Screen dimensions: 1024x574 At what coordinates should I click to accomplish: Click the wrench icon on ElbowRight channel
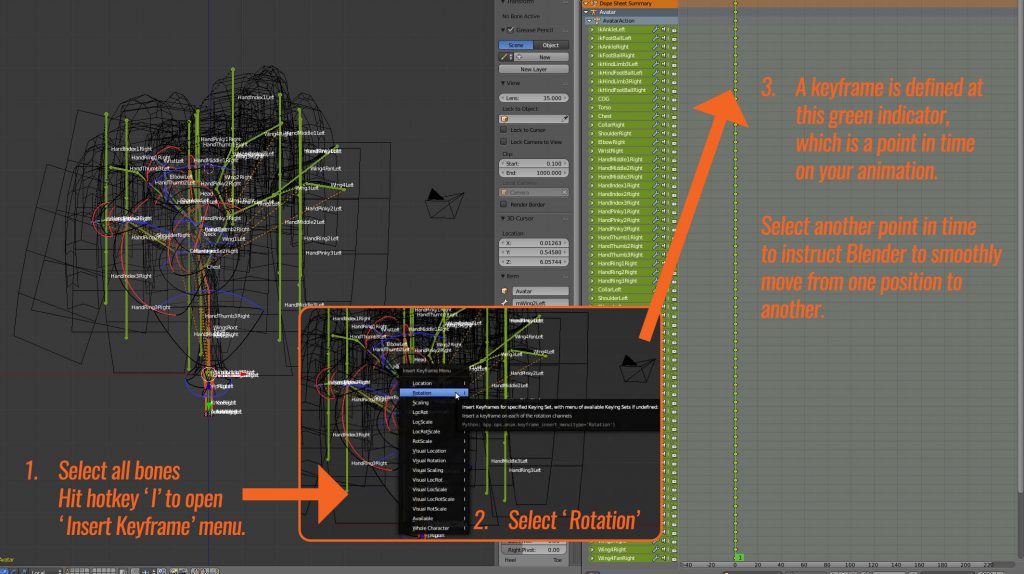coord(655,142)
